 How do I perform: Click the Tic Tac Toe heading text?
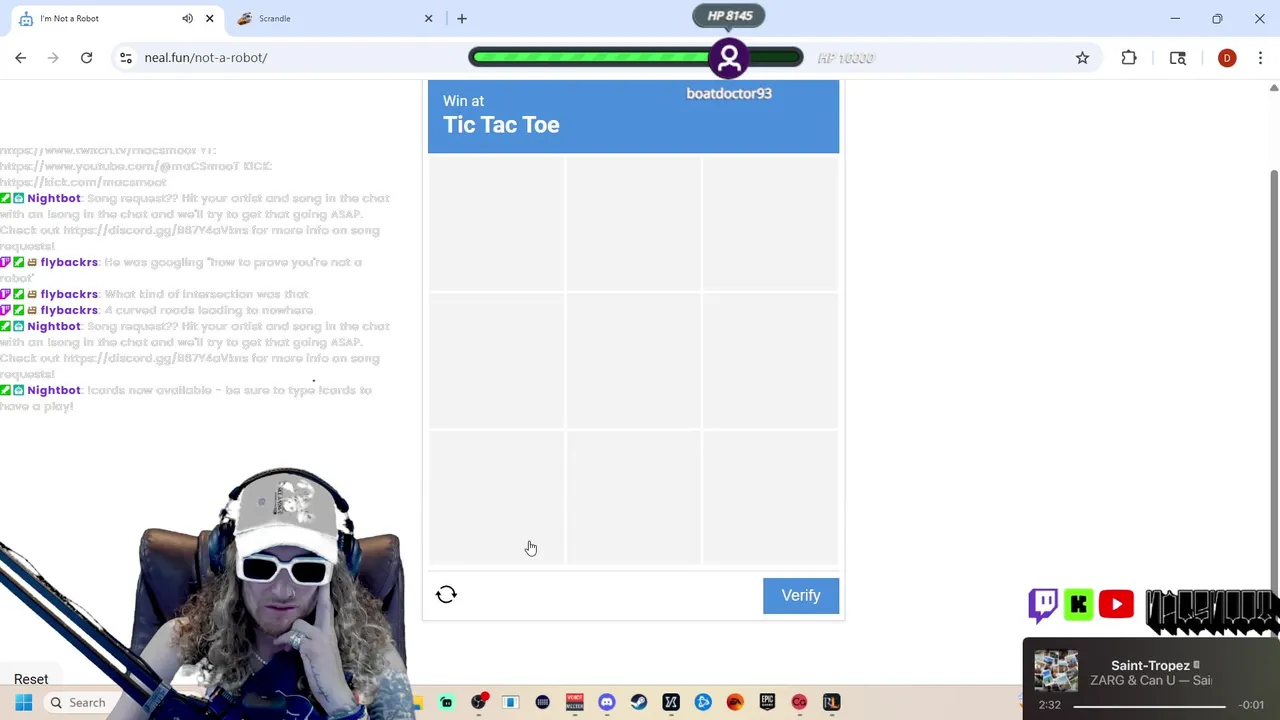point(501,125)
